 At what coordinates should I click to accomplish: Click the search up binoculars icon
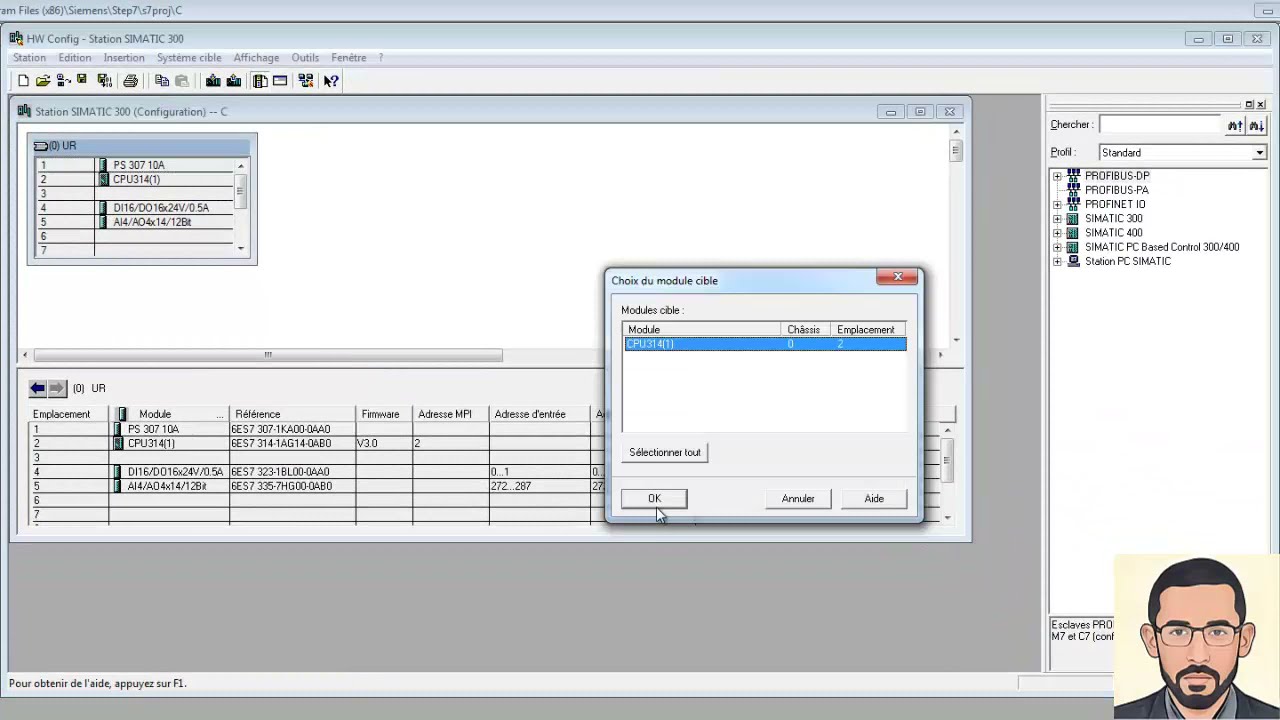pyautogui.click(x=1235, y=125)
